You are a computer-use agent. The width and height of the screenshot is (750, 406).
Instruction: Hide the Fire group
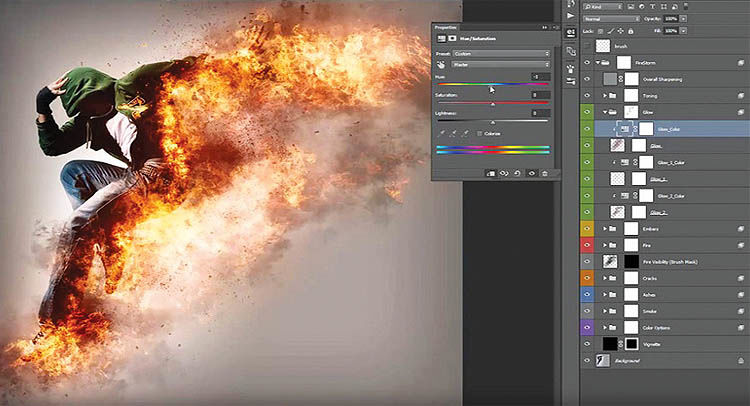coord(587,245)
